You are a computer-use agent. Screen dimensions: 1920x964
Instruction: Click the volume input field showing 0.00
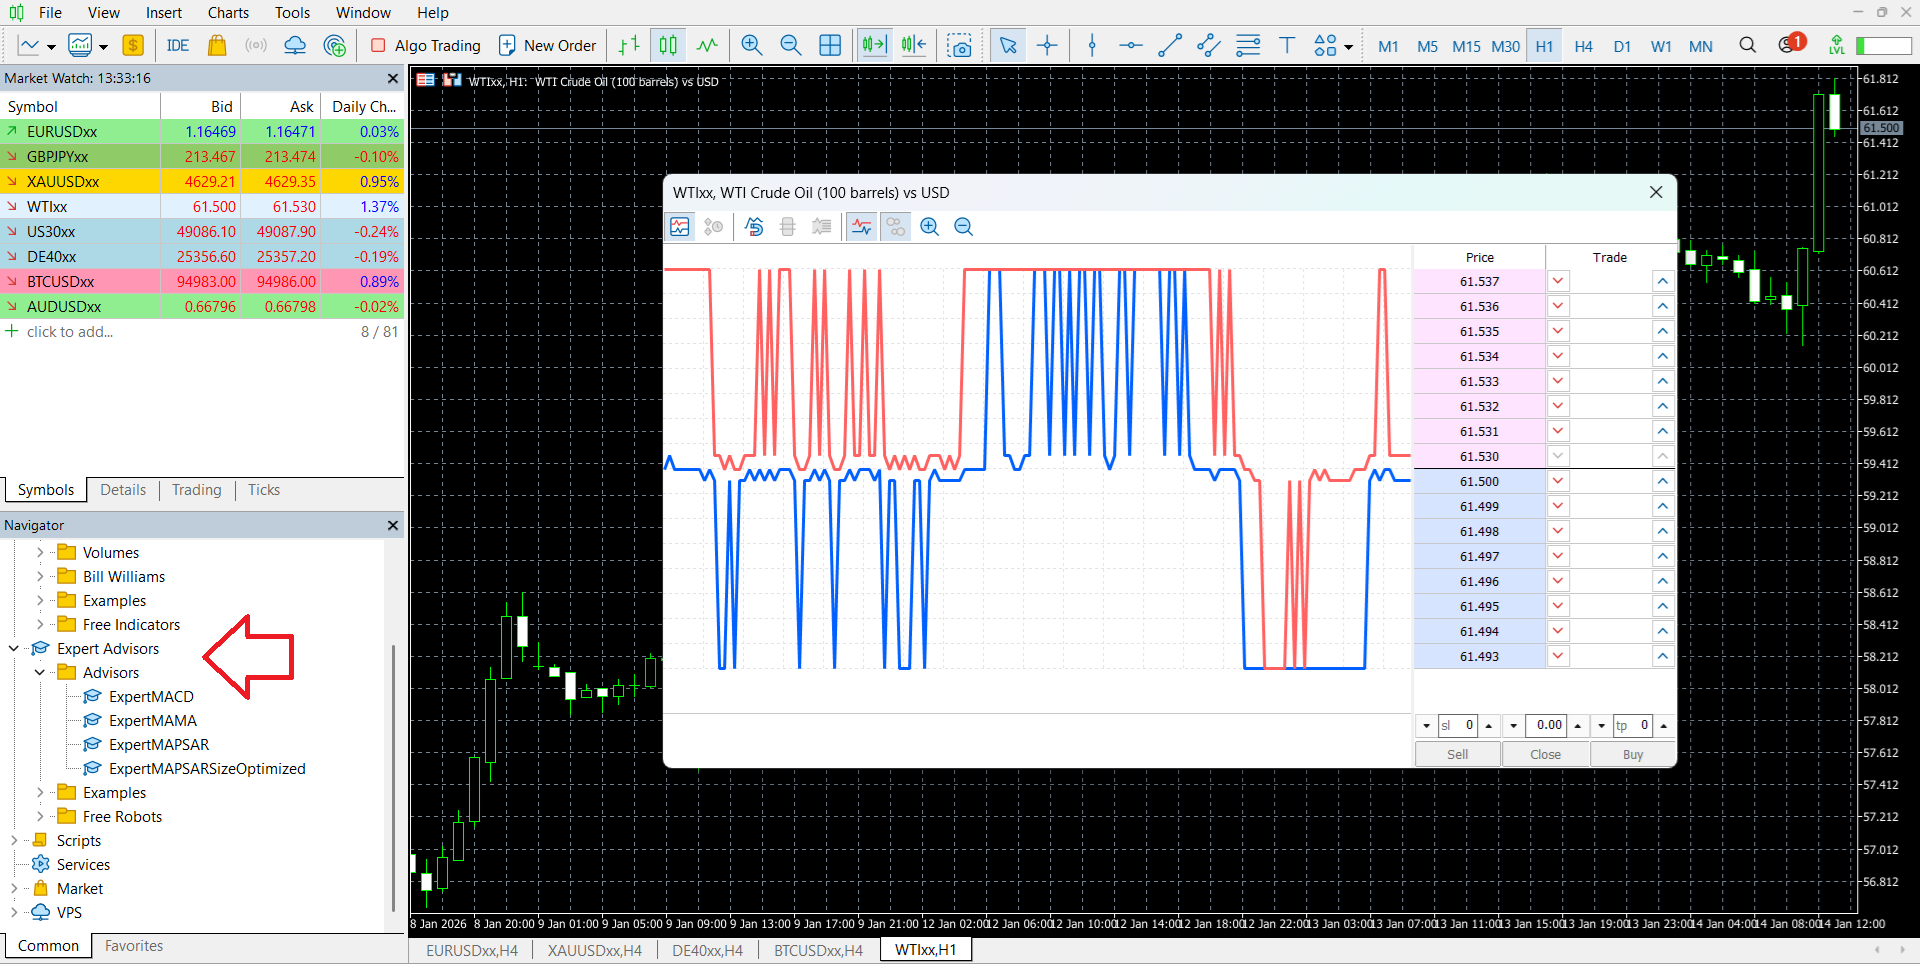tap(1546, 726)
